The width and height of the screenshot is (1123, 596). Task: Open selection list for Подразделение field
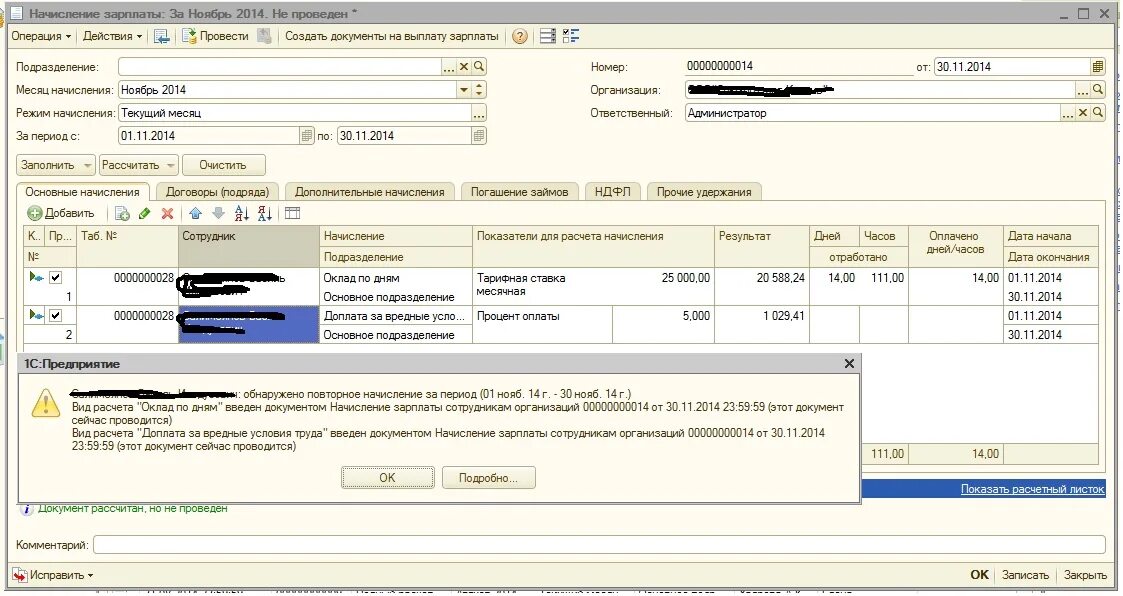pos(449,67)
